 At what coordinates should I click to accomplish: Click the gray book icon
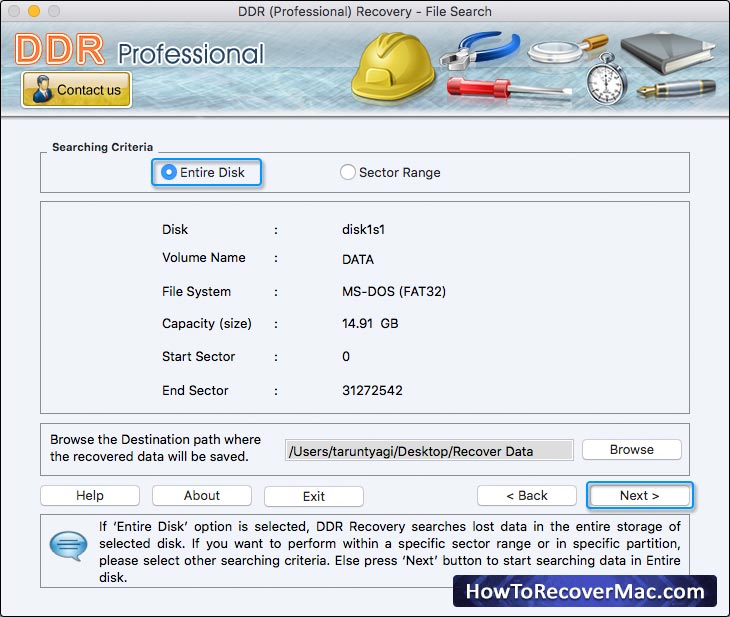pos(668,52)
